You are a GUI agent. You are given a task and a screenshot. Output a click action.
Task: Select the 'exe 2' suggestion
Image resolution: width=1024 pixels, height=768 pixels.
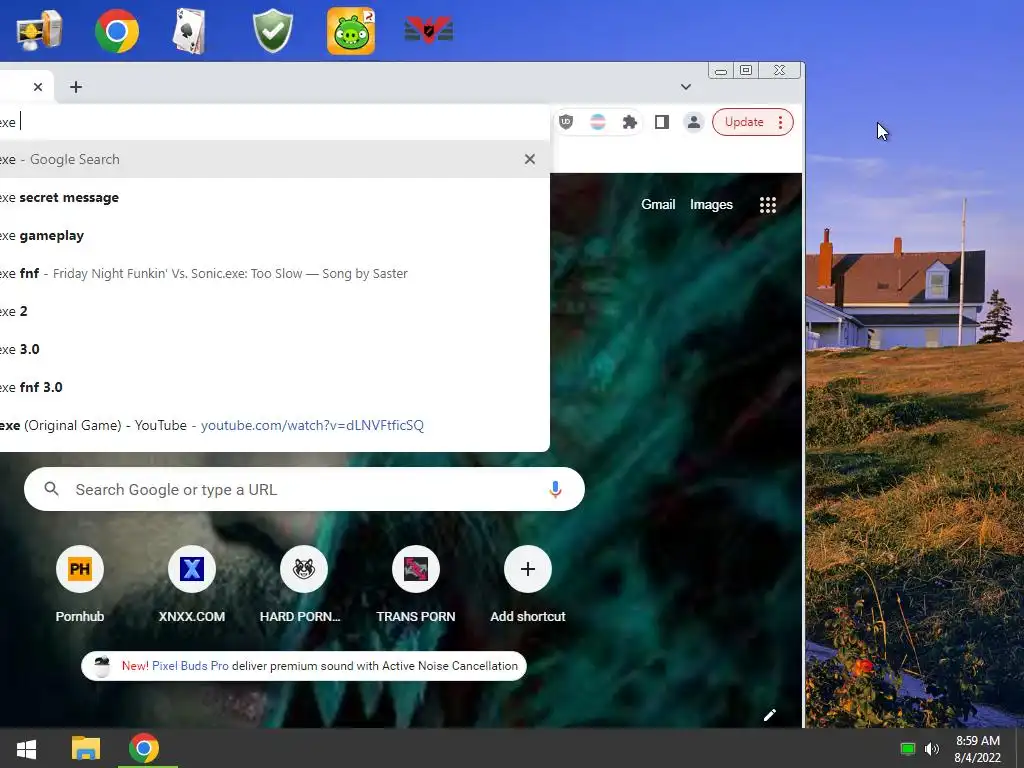click(x=274, y=311)
